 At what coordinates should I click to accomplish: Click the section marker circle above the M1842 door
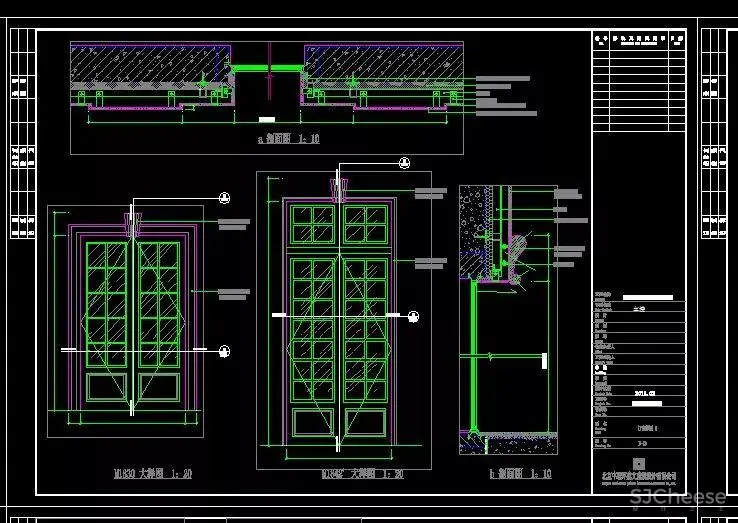[x=405, y=163]
